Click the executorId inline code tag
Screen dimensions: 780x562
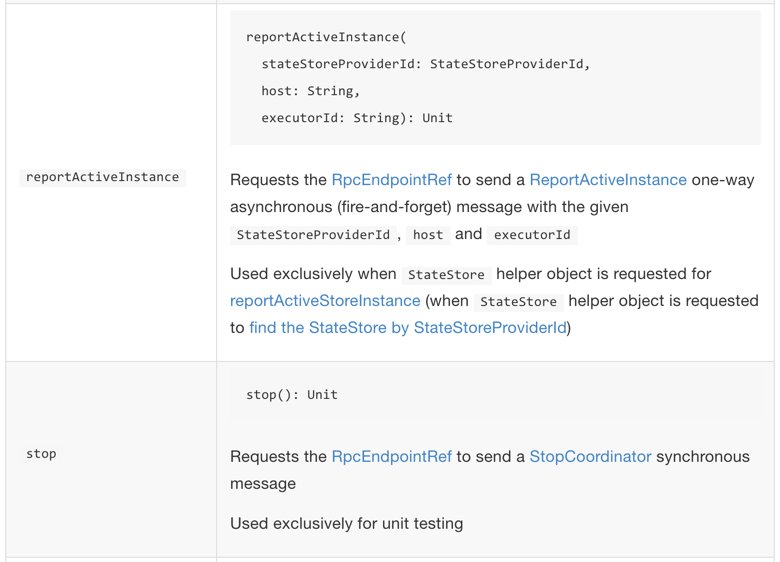(532, 235)
